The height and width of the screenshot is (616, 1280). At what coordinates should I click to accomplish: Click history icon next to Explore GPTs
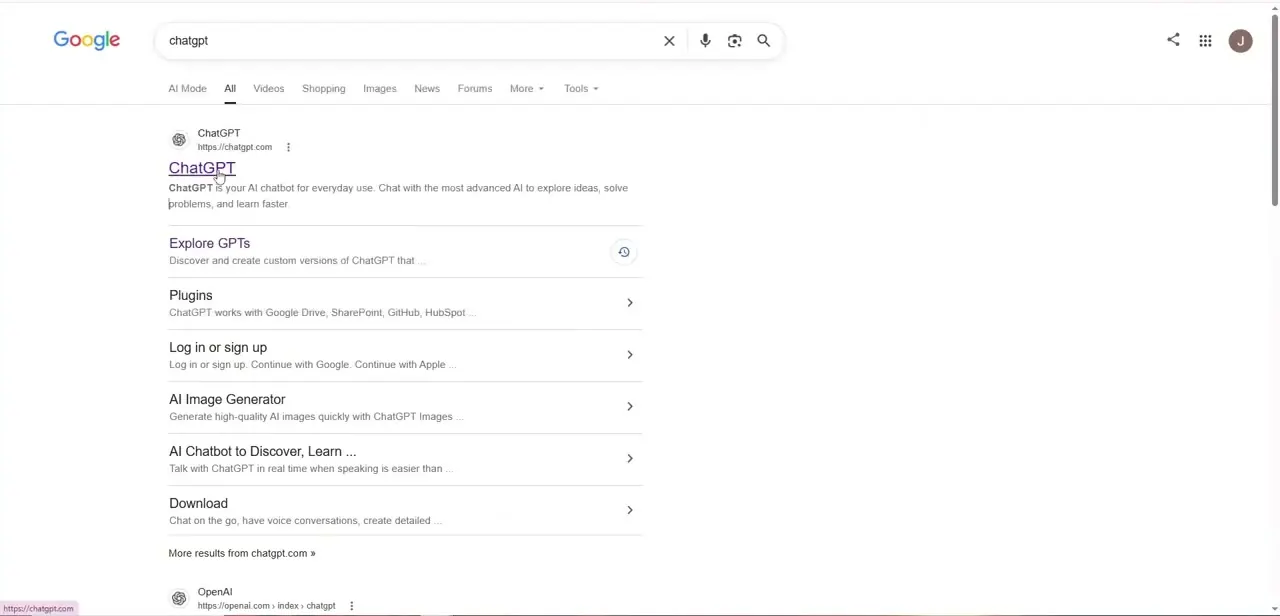coord(623,252)
